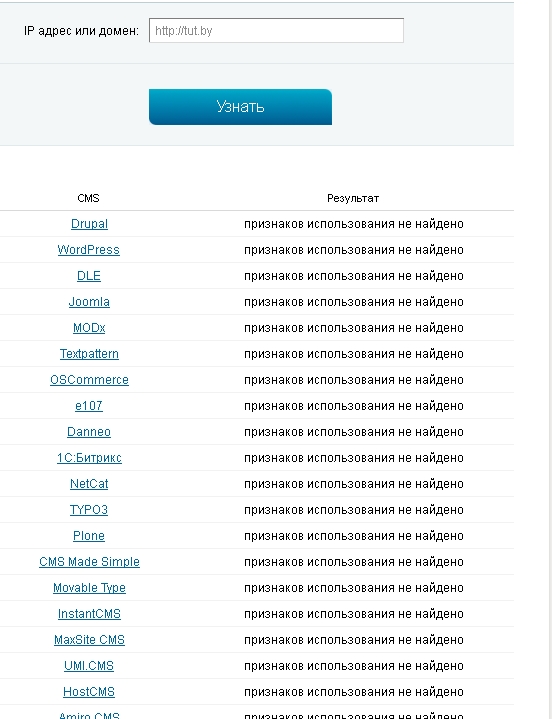Select the Plone link
This screenshot has height=719, width=552.
point(88,536)
